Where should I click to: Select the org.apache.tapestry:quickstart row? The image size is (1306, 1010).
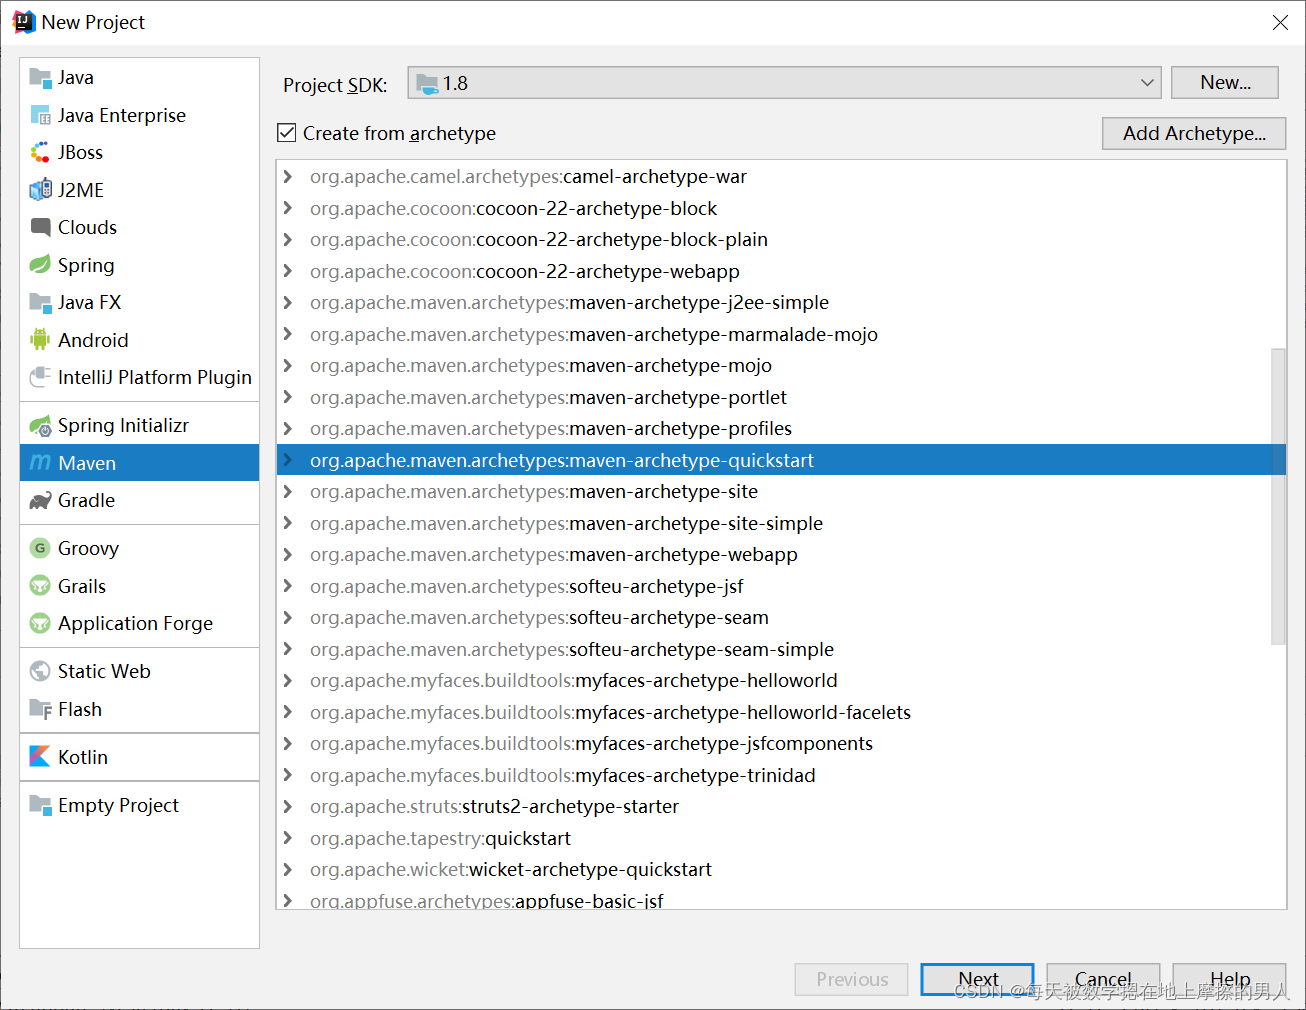781,838
